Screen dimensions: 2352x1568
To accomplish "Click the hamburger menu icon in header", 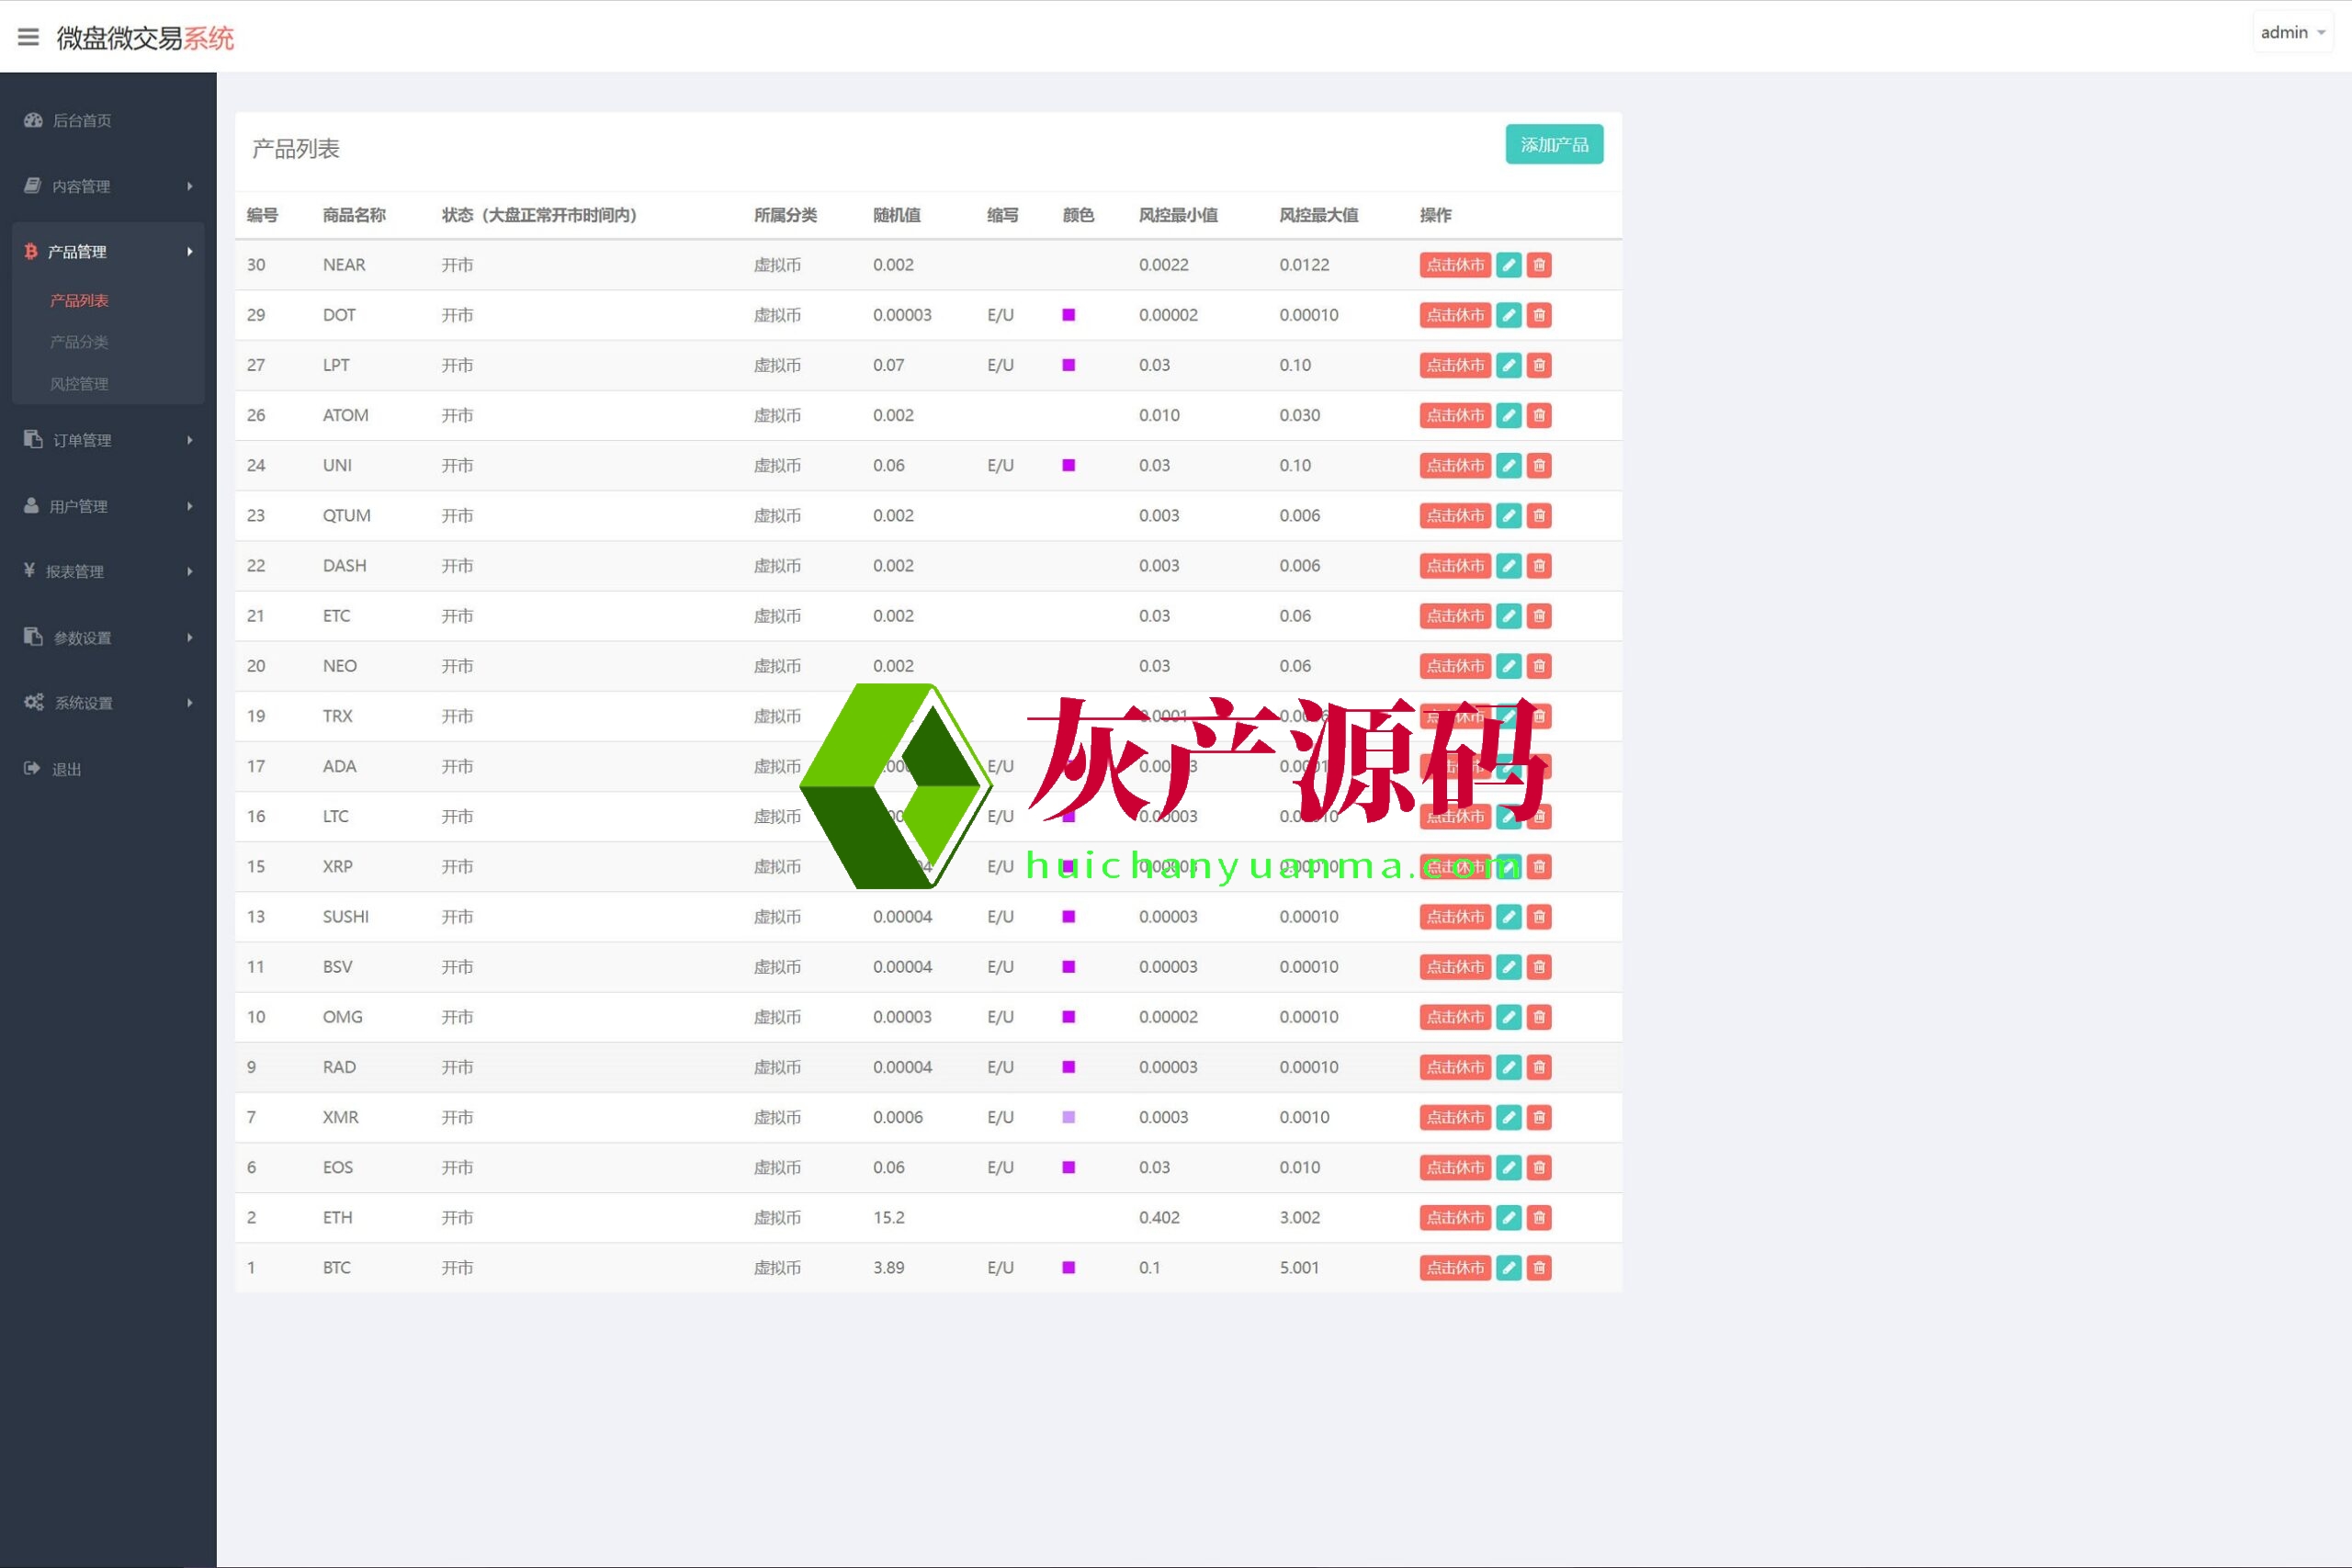I will [28, 37].
